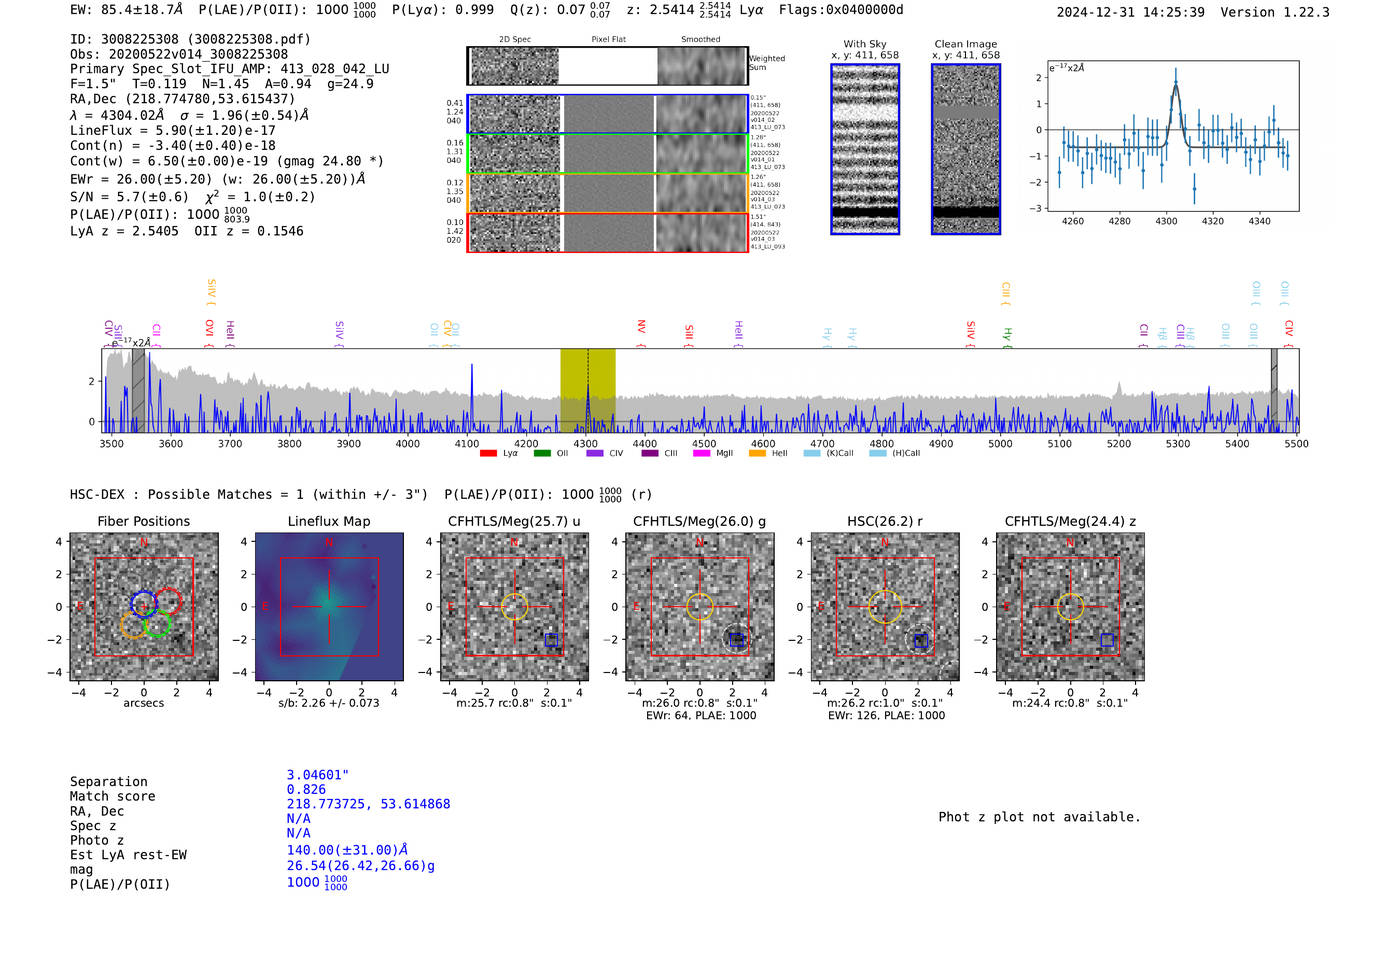Click the yellow highlighted band in full spectrum

pyautogui.click(x=587, y=390)
